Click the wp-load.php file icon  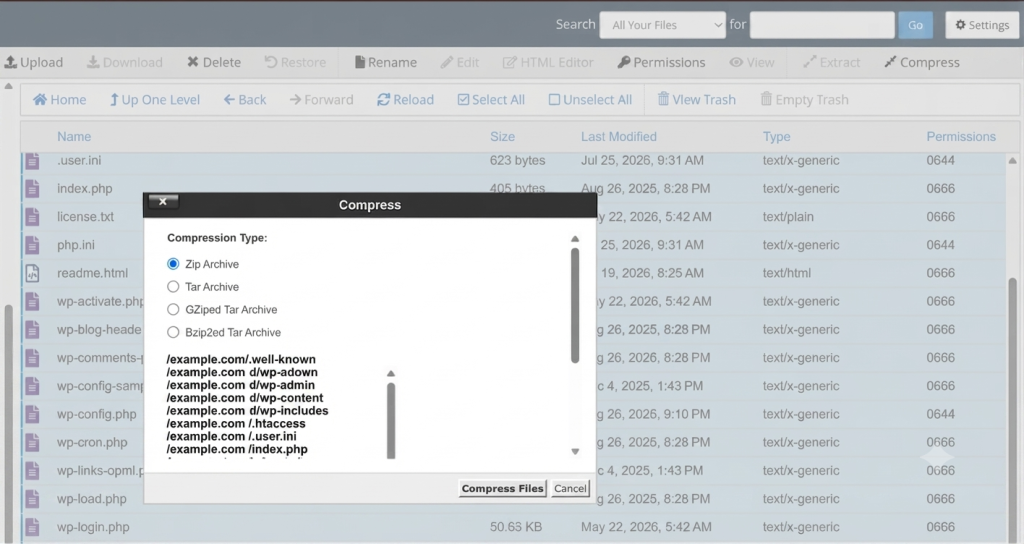(32, 499)
